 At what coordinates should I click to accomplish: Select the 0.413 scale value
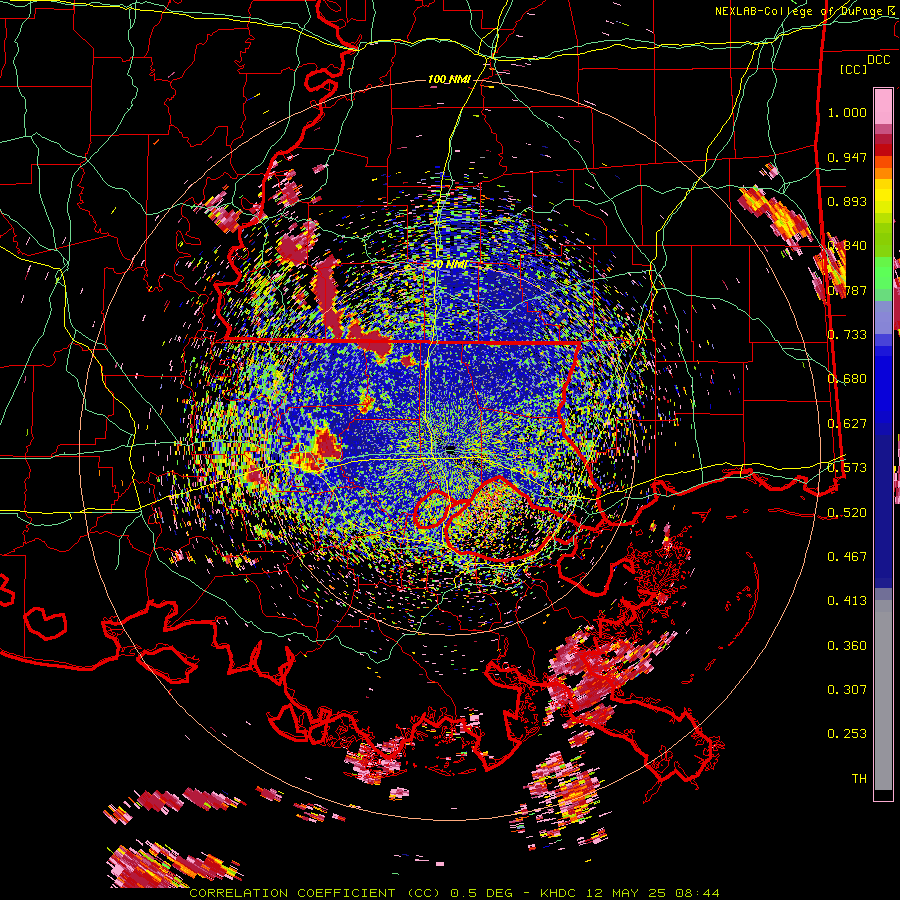coord(847,600)
